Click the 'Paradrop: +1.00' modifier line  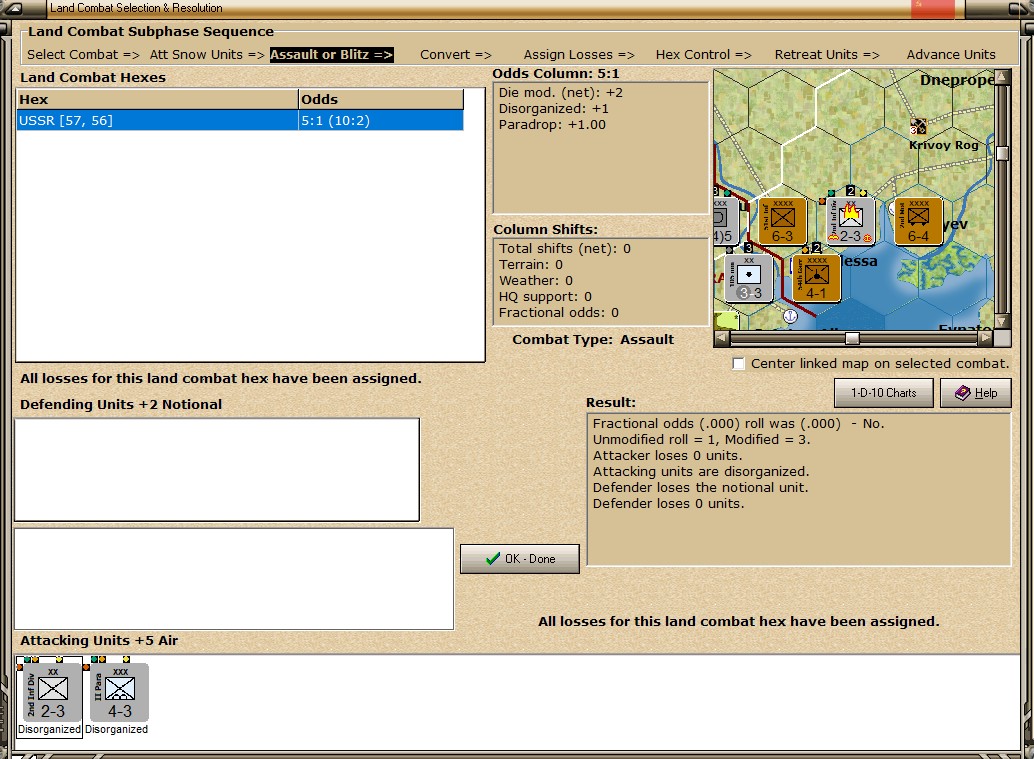pos(552,125)
